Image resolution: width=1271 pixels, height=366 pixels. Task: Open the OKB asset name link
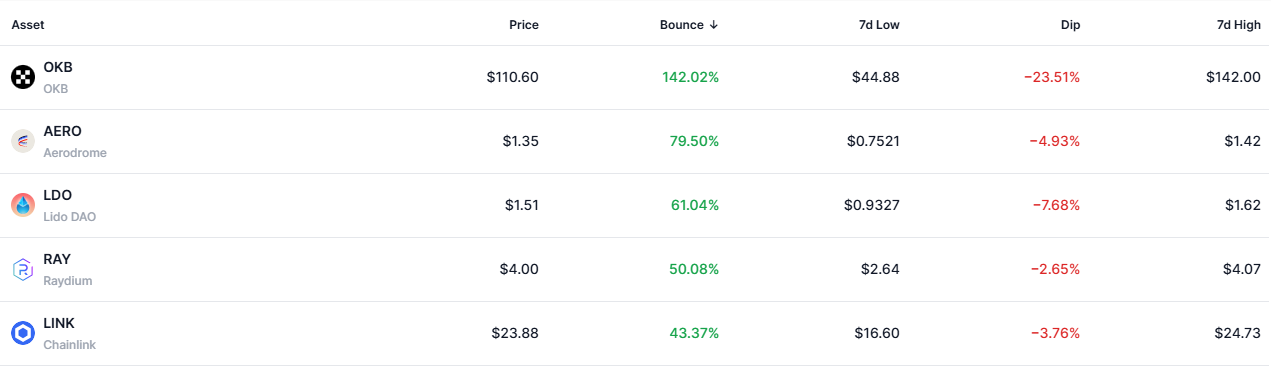pyautogui.click(x=58, y=67)
